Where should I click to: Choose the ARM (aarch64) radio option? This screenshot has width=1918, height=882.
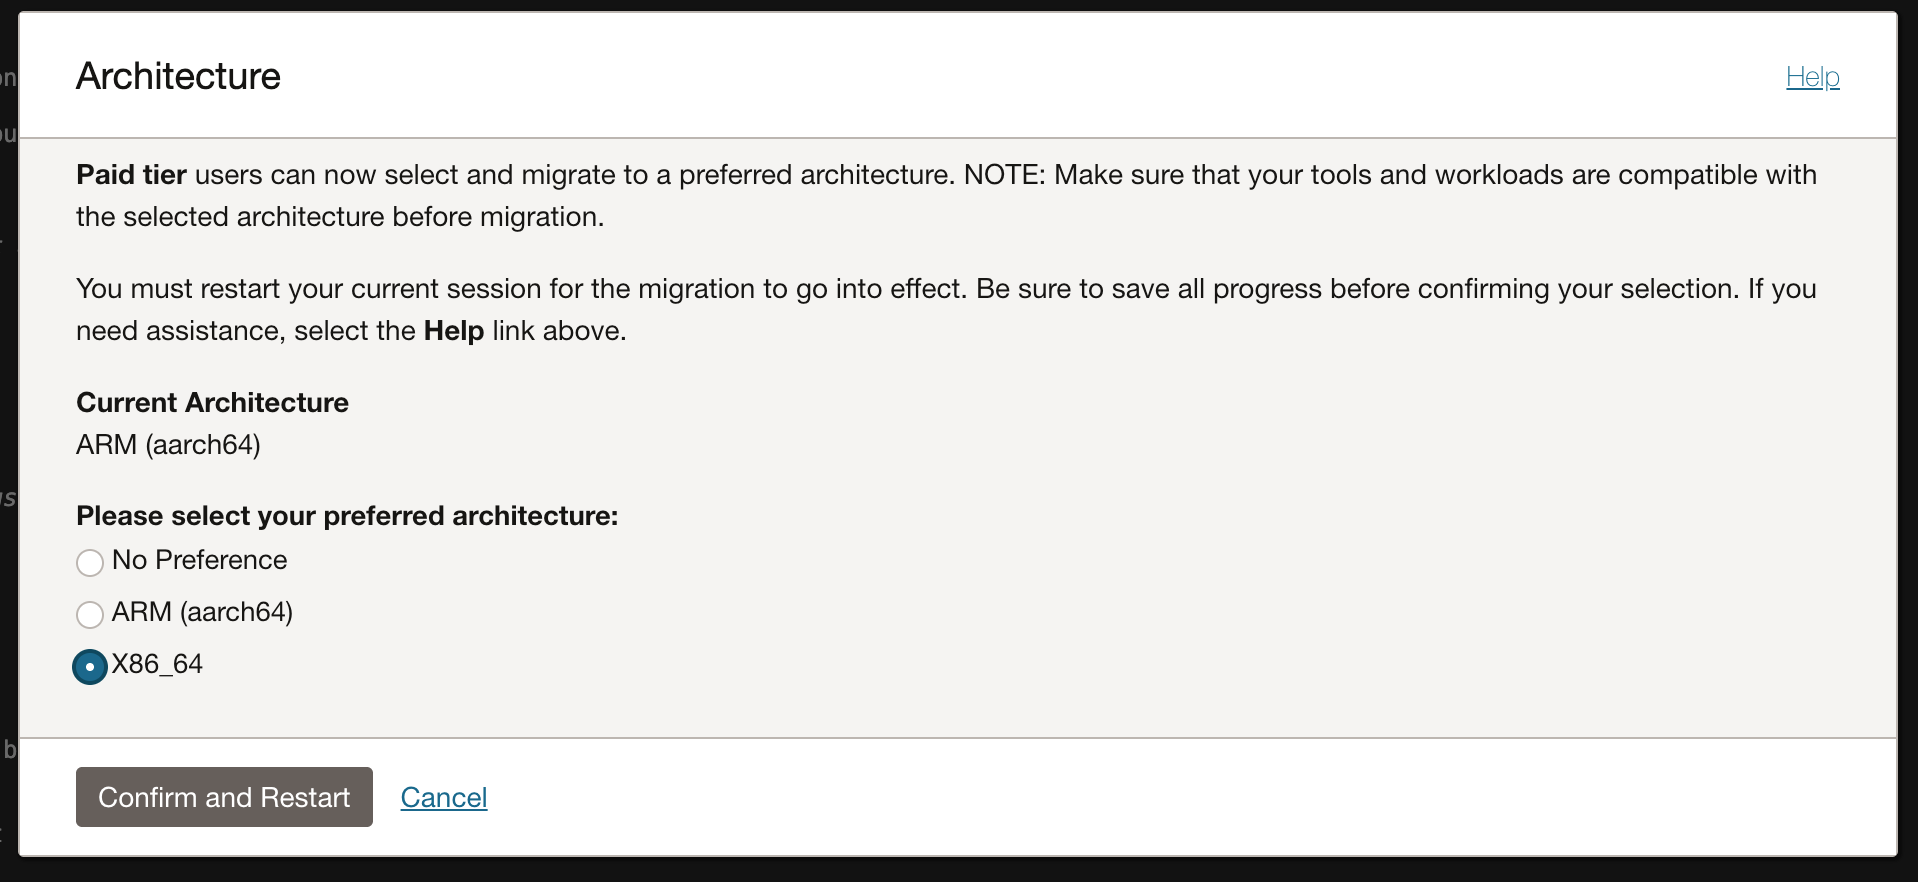click(x=90, y=614)
